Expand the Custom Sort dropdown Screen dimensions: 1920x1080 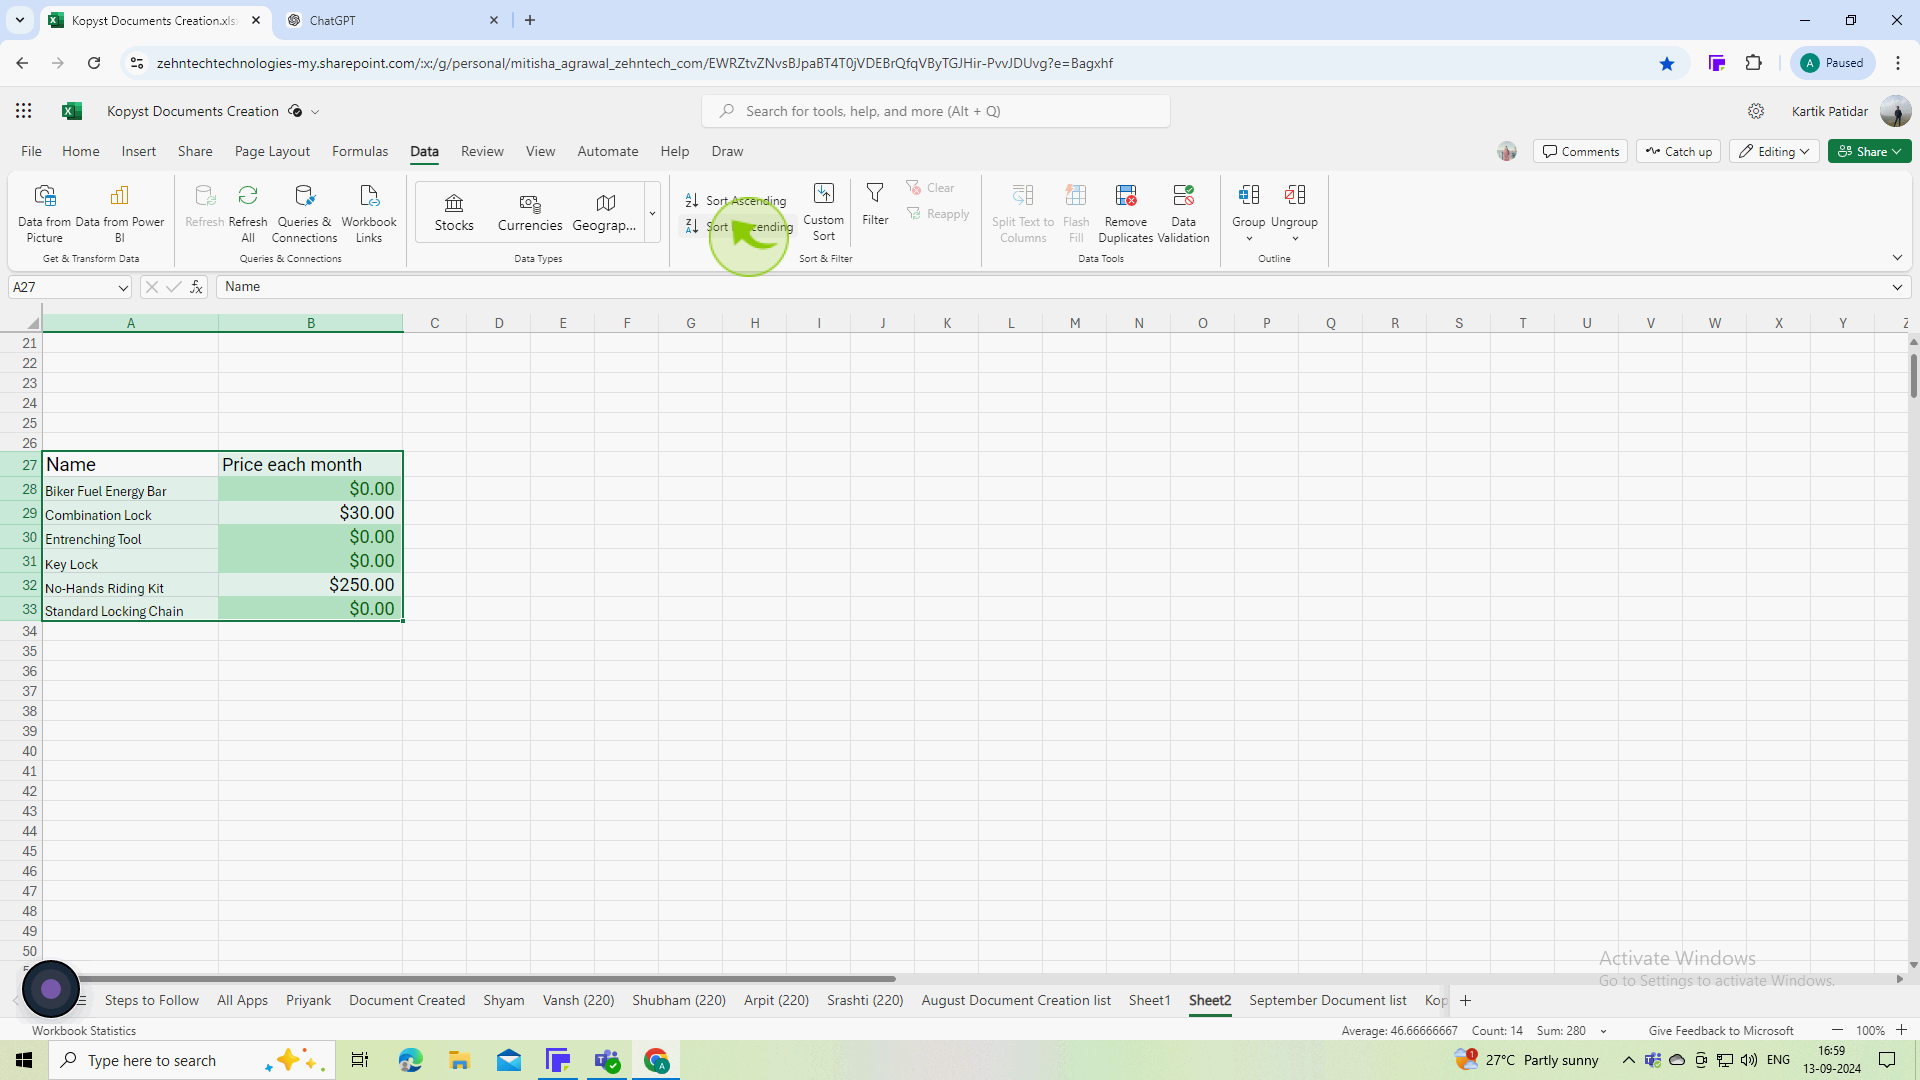click(x=824, y=214)
